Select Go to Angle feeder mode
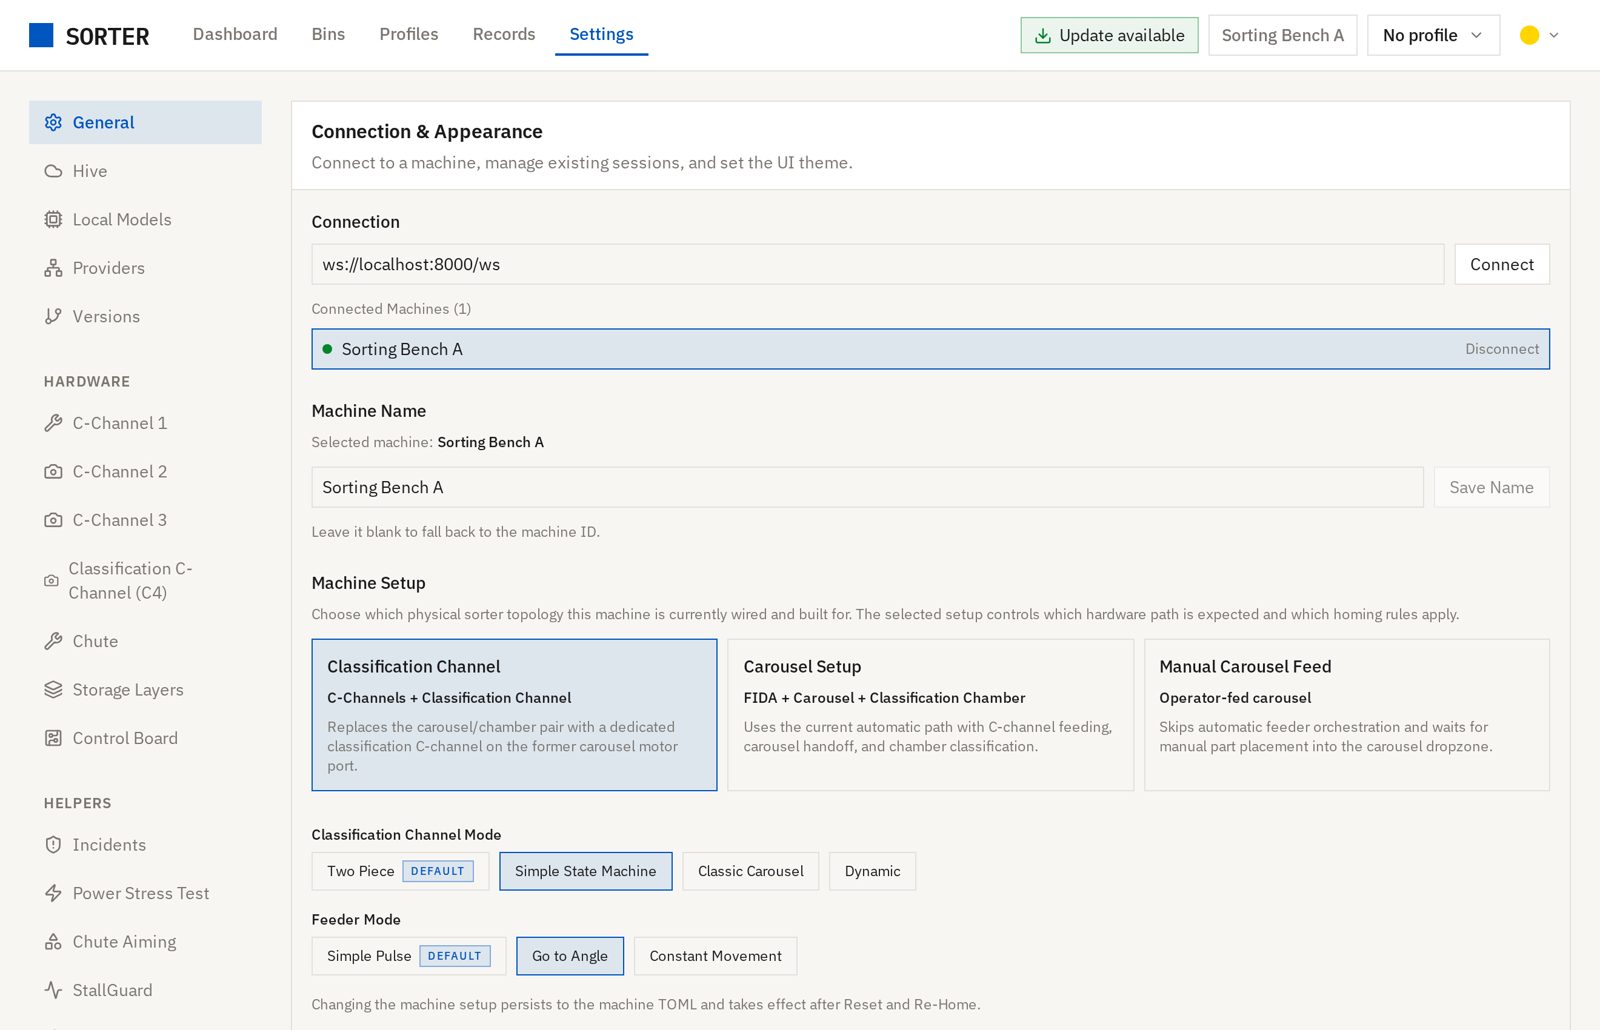1600x1030 pixels. tap(570, 956)
